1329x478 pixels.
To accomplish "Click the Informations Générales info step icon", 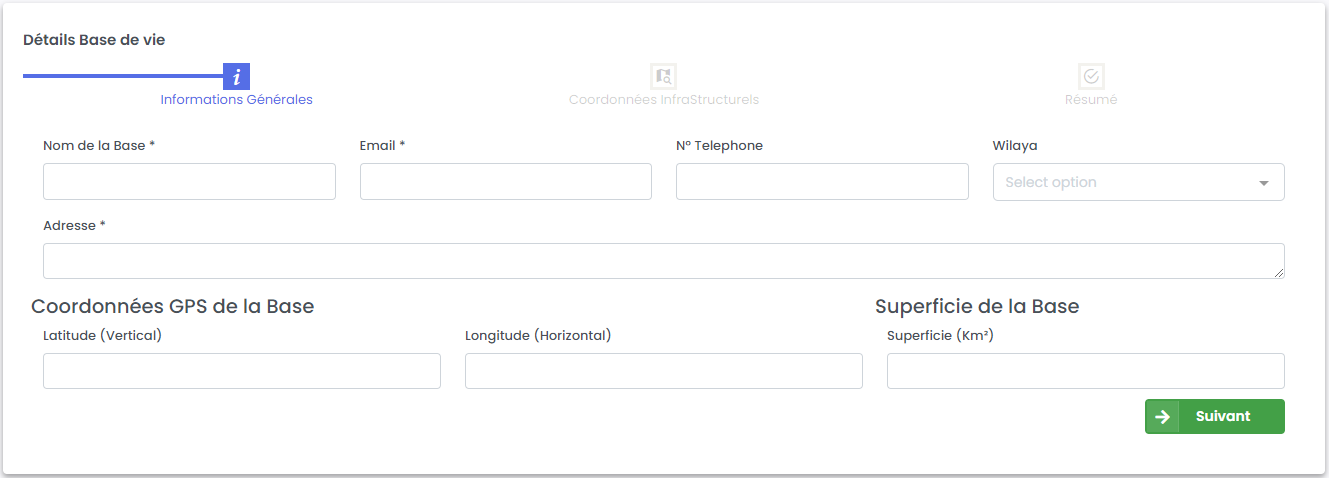I will point(236,77).
